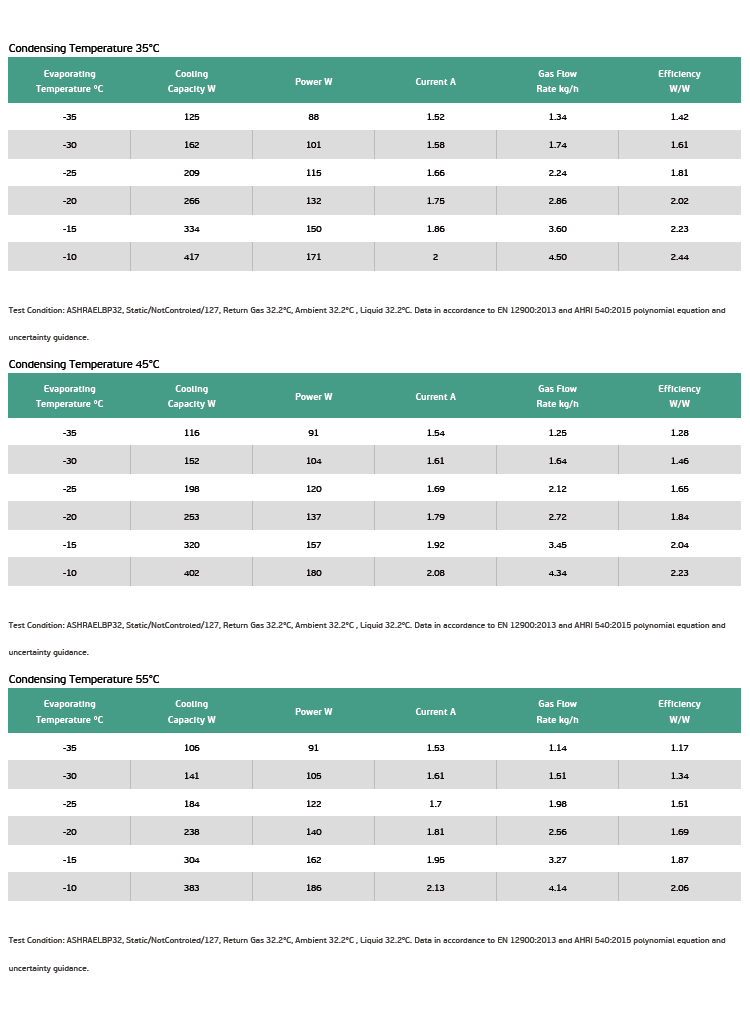Click the Condensing Temperature 45°C heading
The height and width of the screenshot is (1011, 750).
click(84, 364)
